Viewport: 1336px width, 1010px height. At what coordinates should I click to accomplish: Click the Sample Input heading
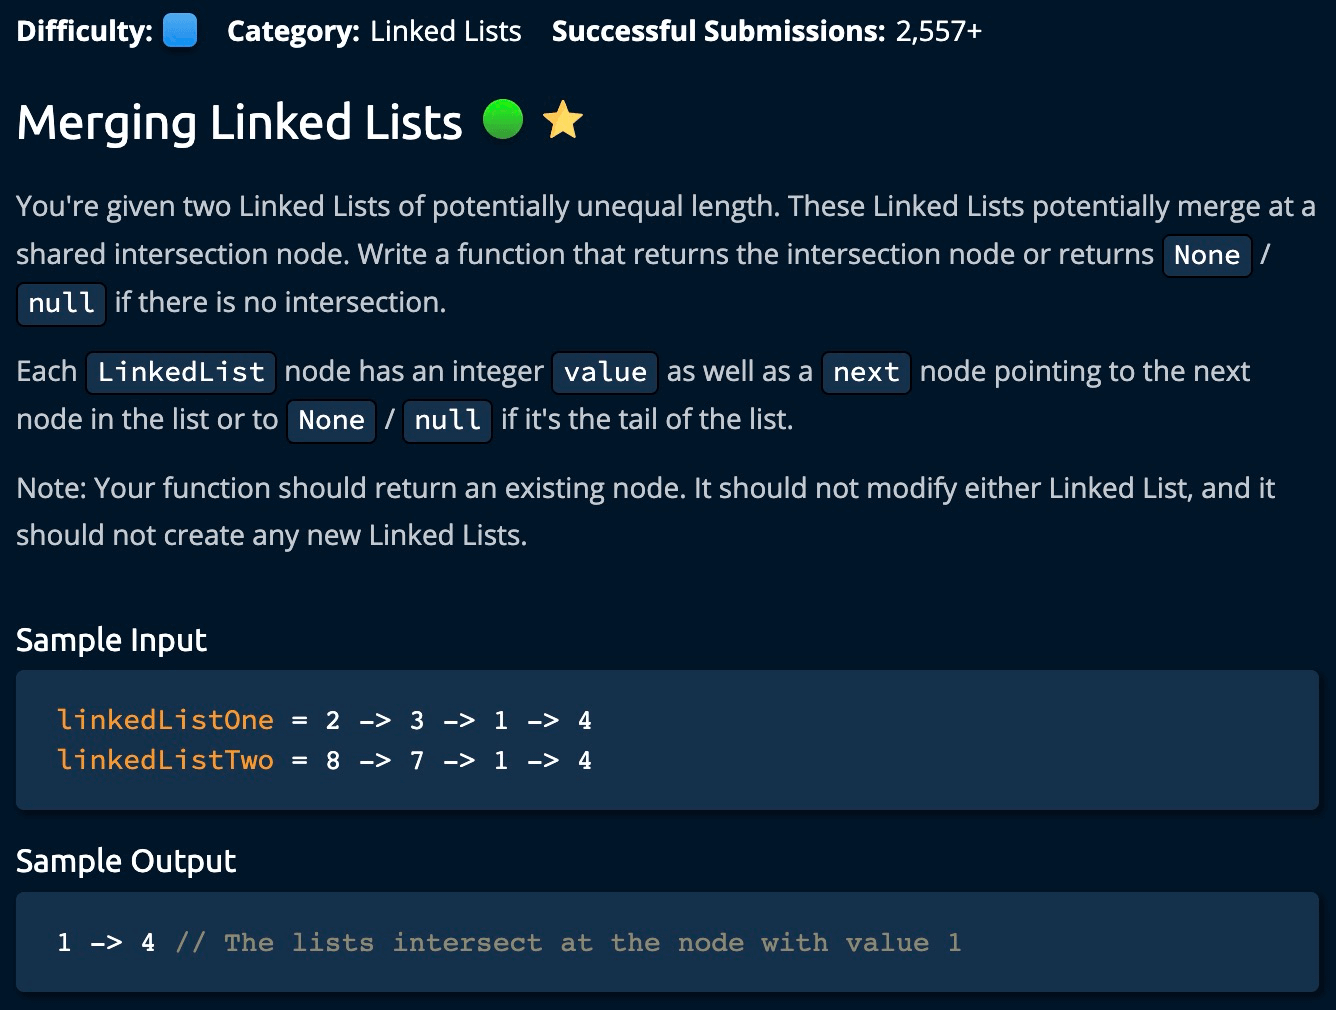tap(111, 640)
